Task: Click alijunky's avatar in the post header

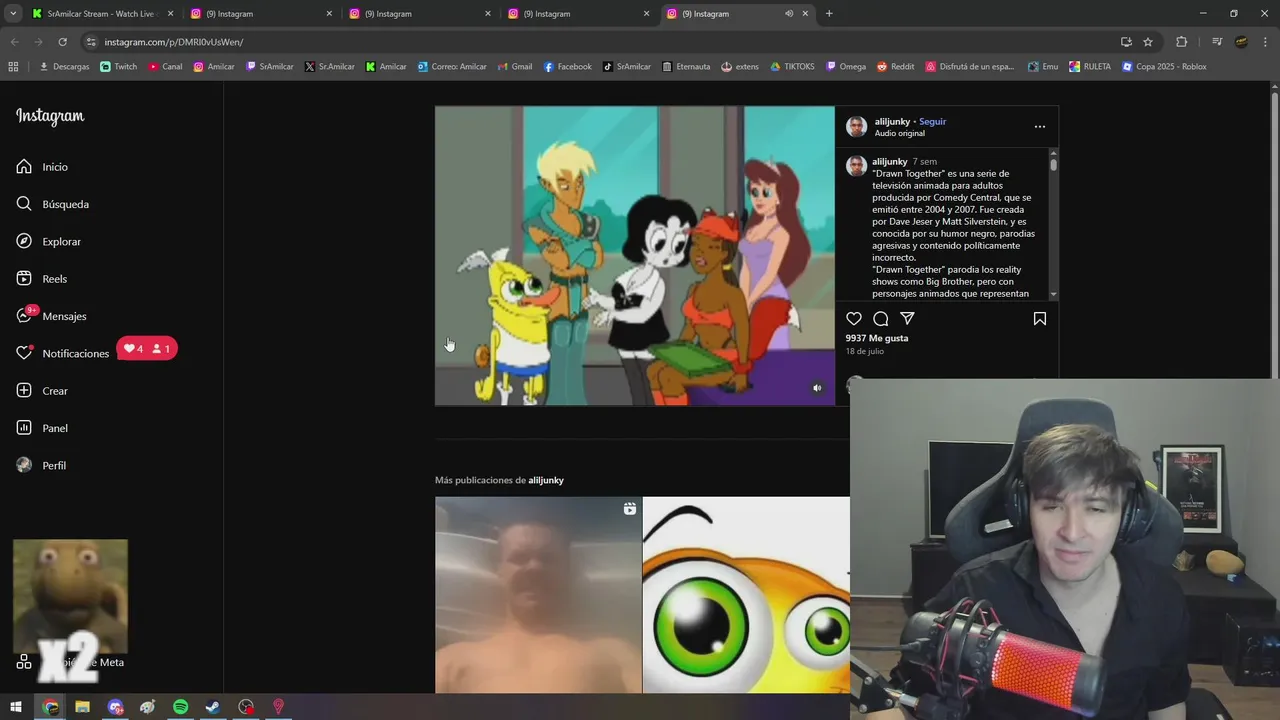Action: click(856, 127)
